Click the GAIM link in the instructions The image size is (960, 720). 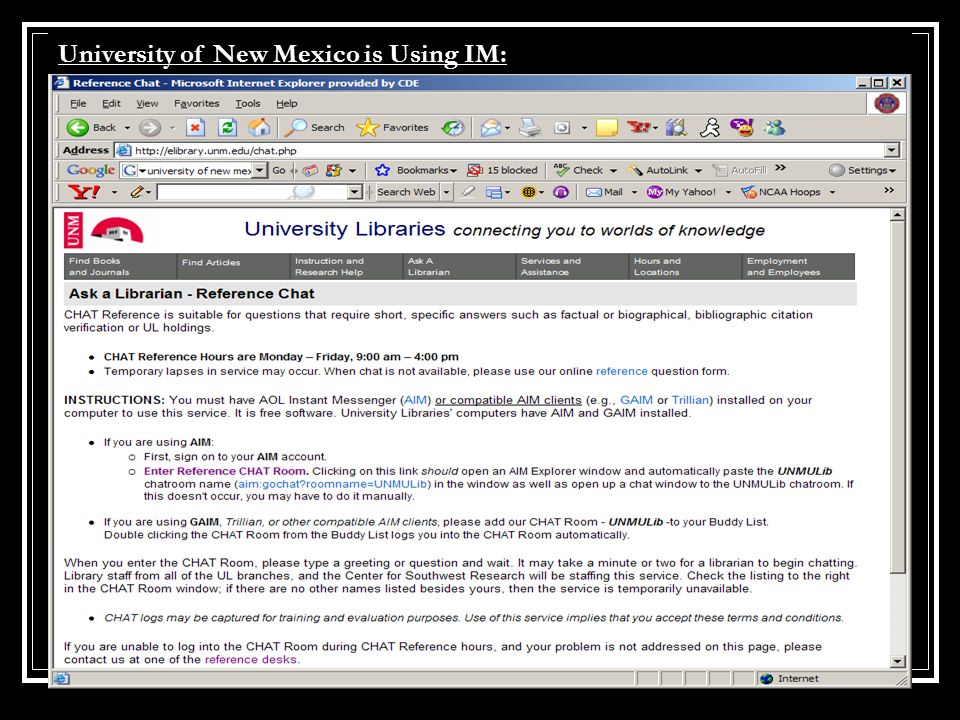point(636,400)
